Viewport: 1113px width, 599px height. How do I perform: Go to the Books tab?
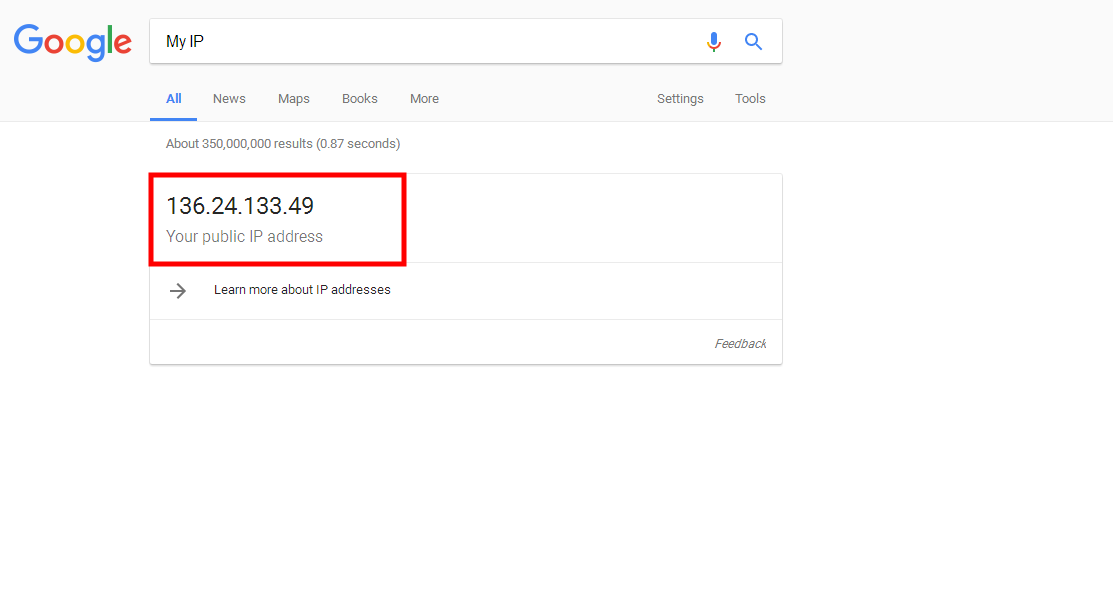(360, 99)
